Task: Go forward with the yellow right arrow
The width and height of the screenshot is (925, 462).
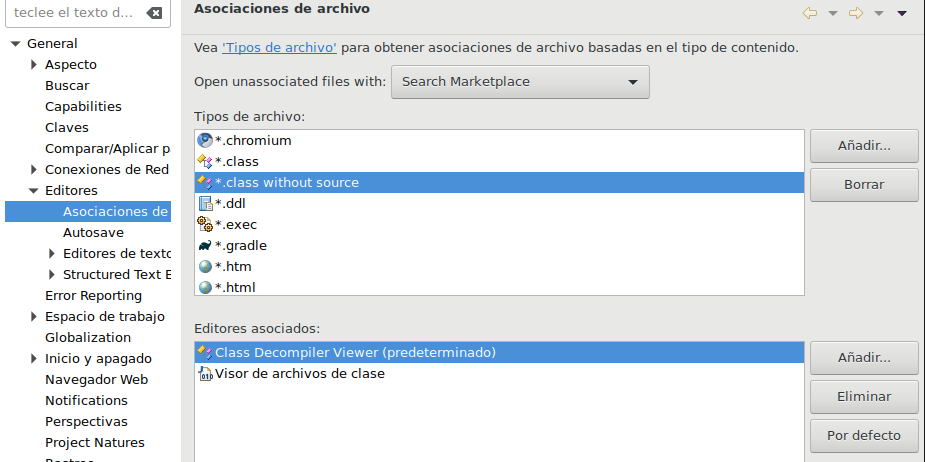Action: pyautogui.click(x=855, y=13)
